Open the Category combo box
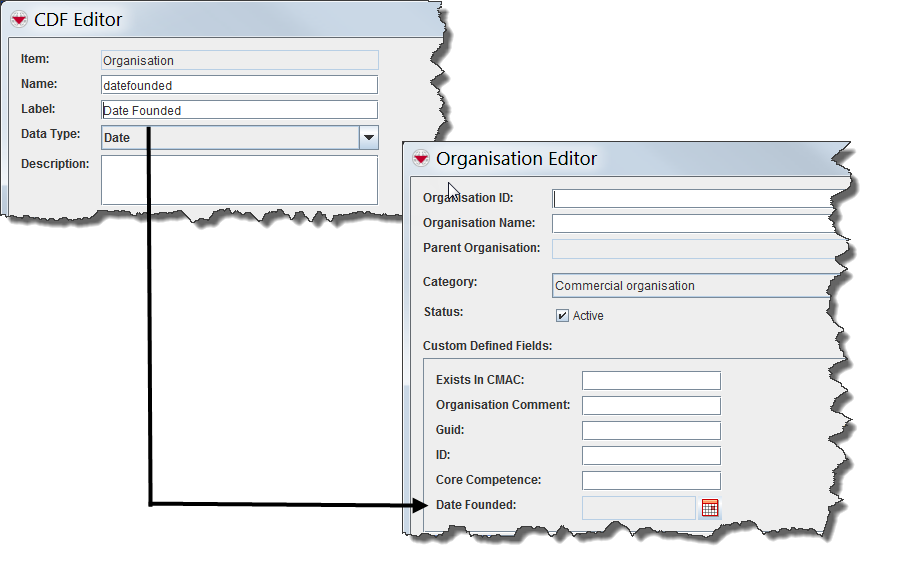This screenshot has width=902, height=578. tap(692, 286)
